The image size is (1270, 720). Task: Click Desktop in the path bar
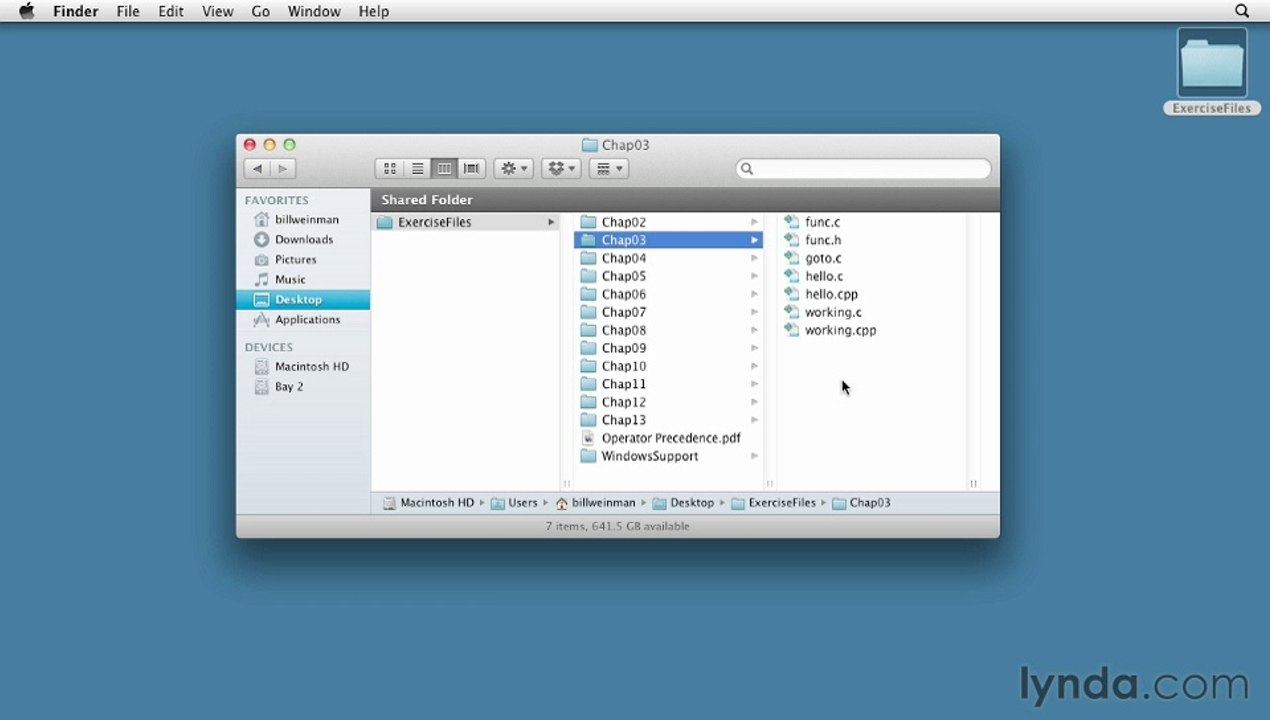point(683,503)
